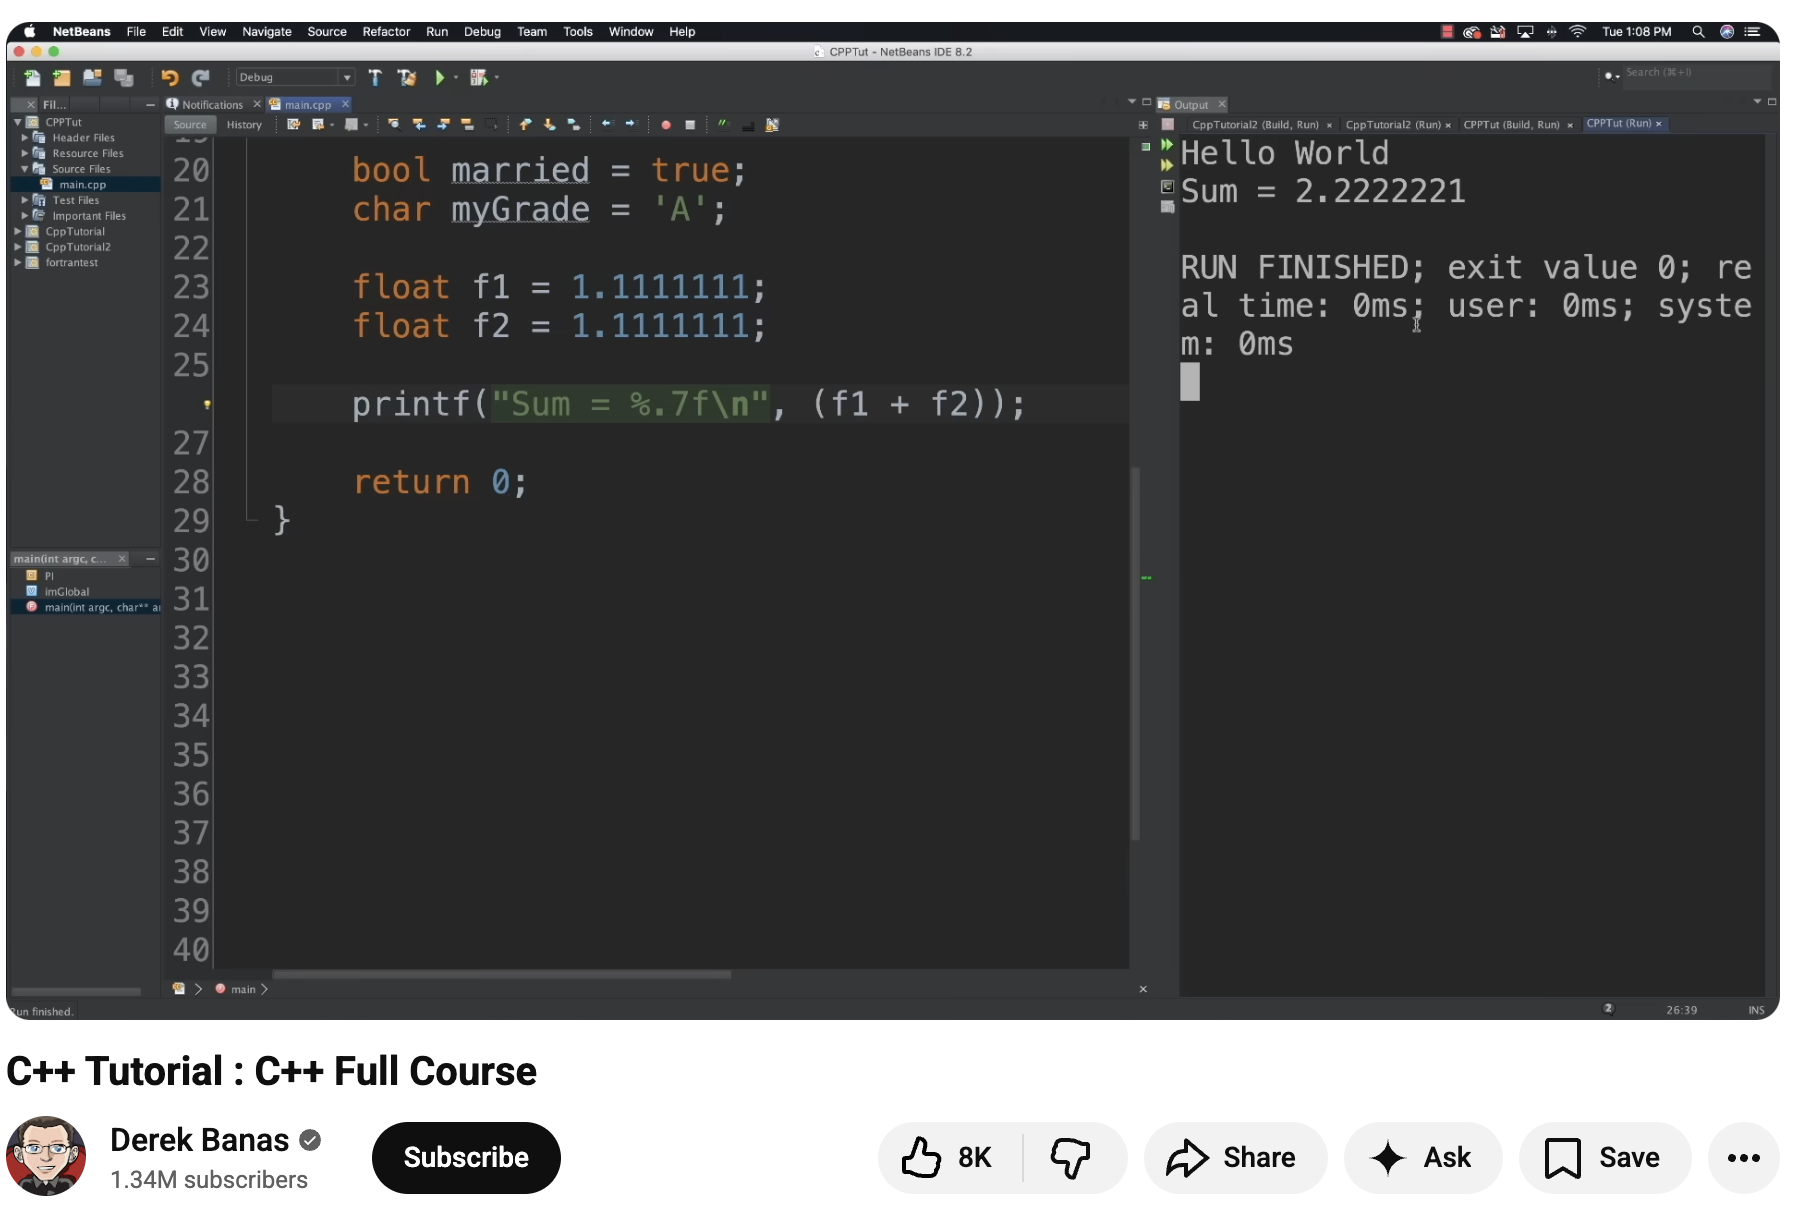Collapse the CPPTut project node
This screenshot has height=1220, width=1798.
[x=17, y=122]
